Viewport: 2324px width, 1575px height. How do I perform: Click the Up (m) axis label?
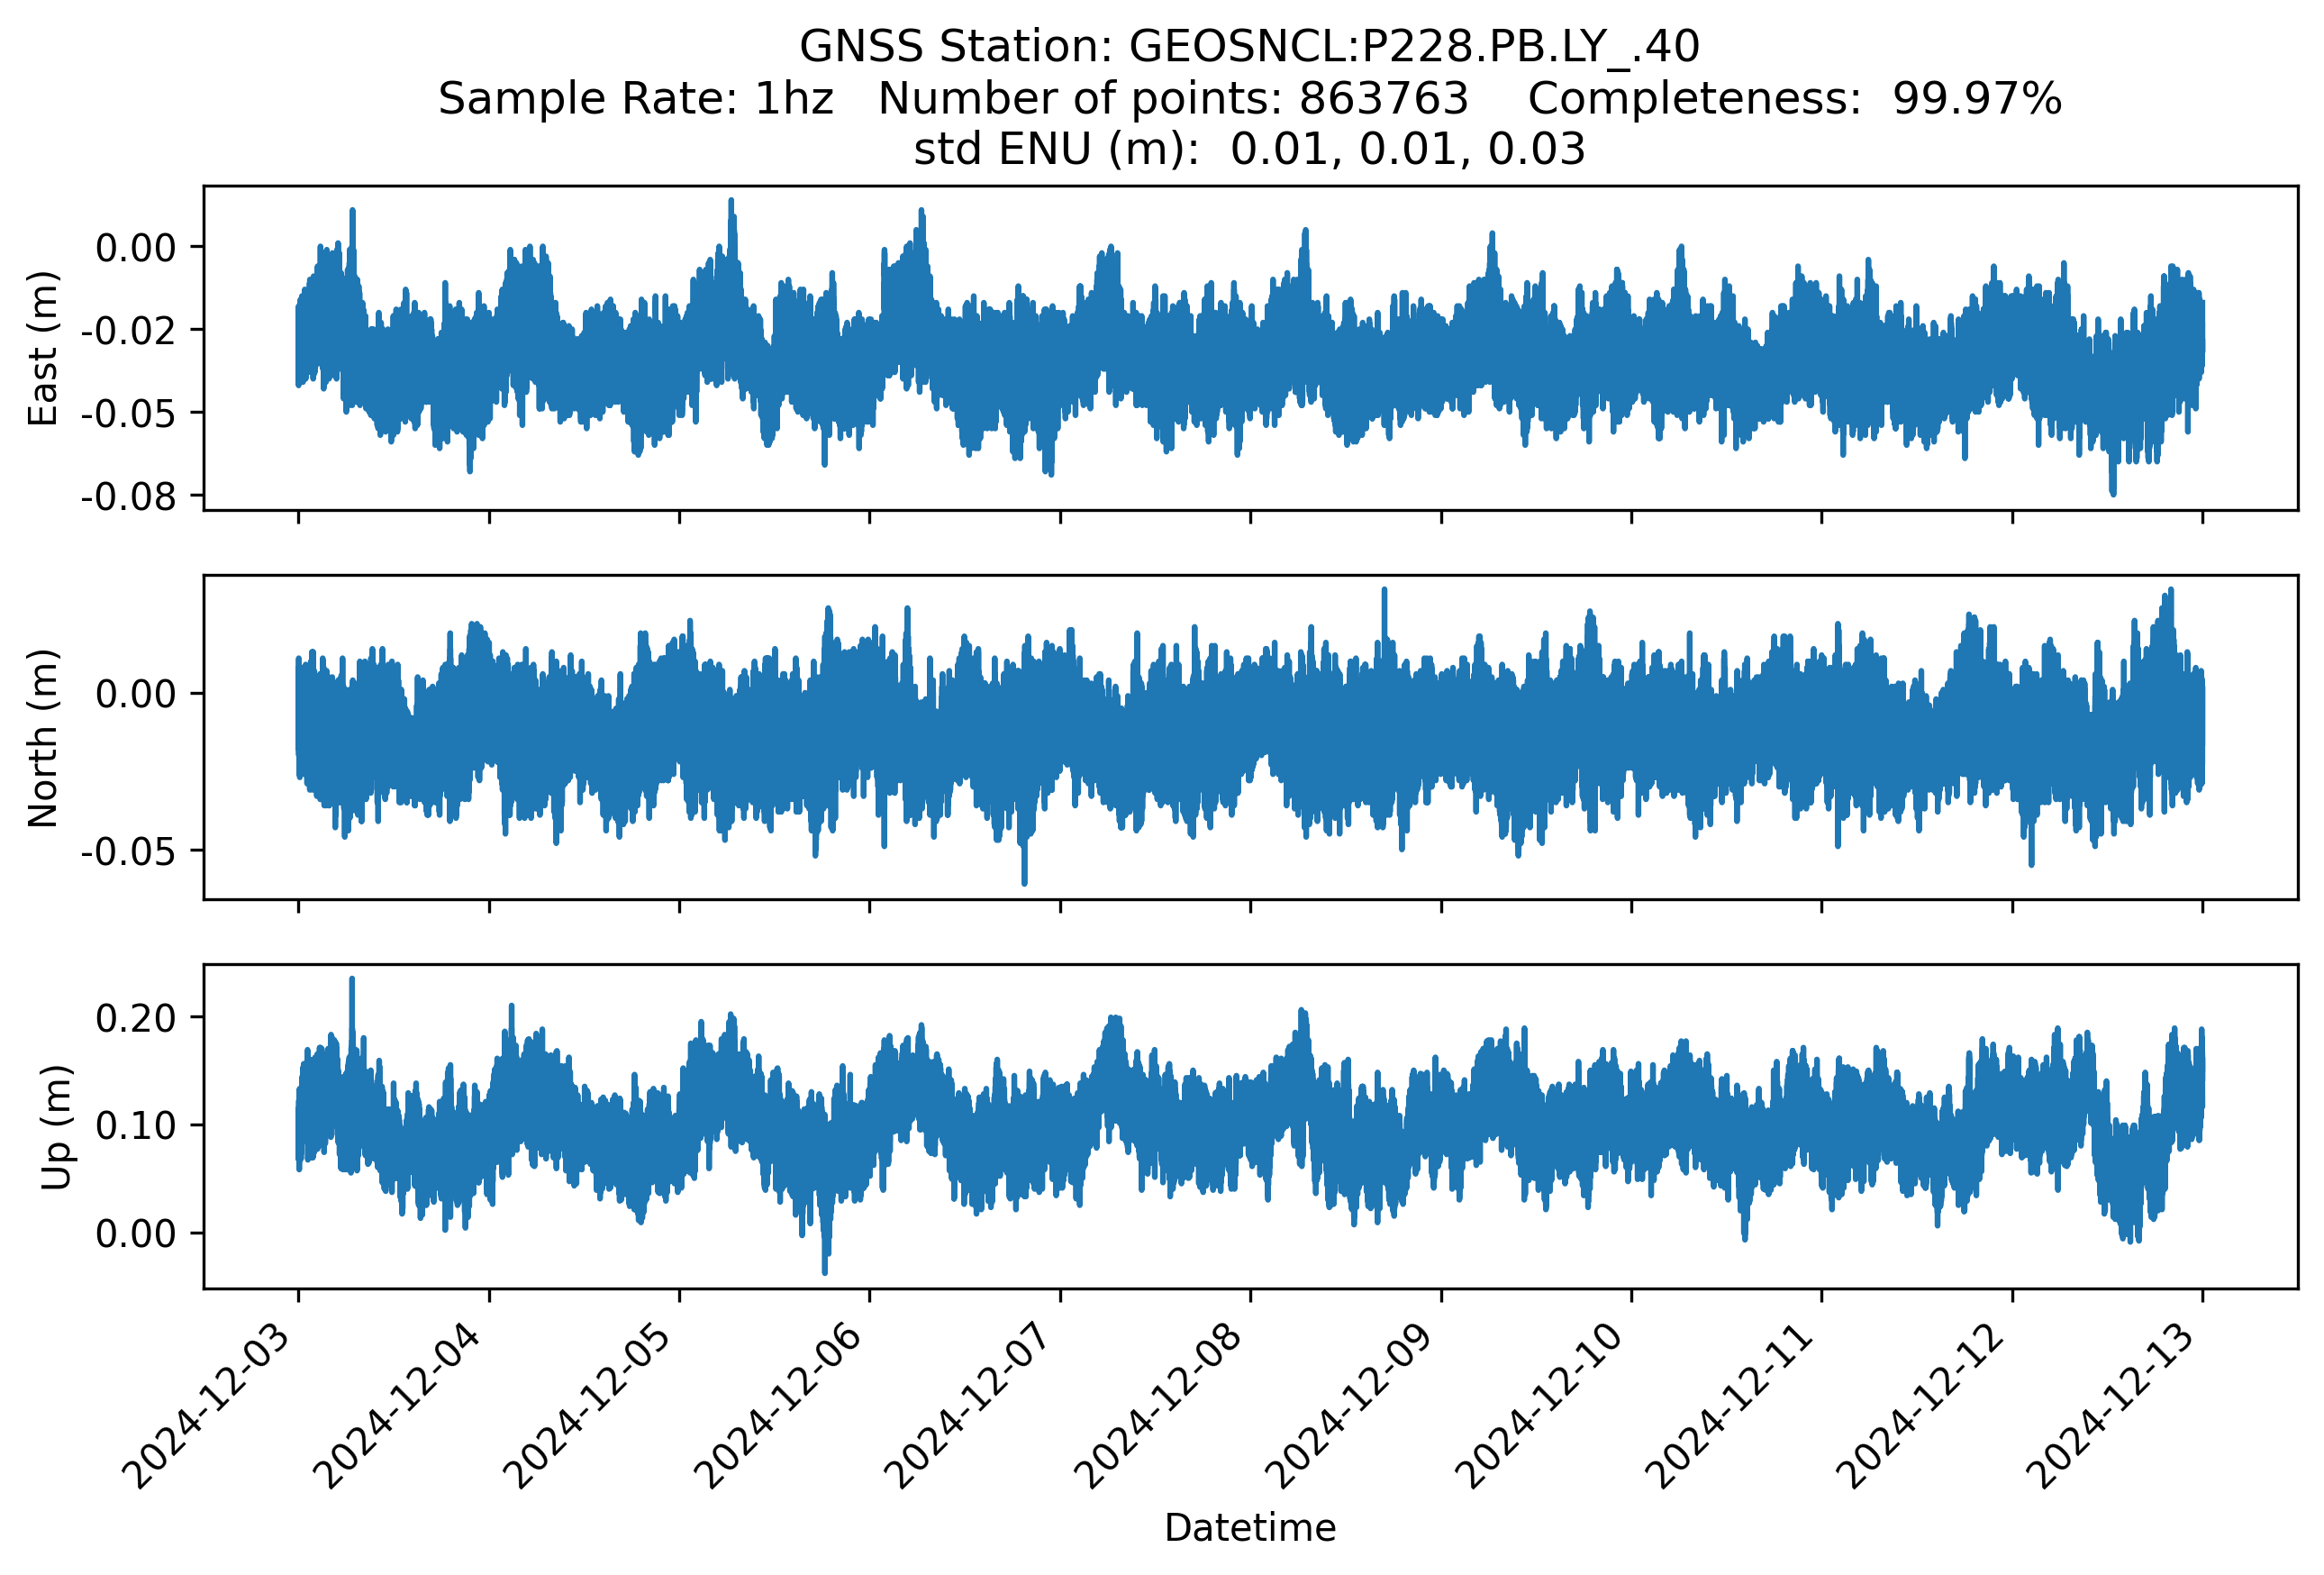click(56, 1127)
